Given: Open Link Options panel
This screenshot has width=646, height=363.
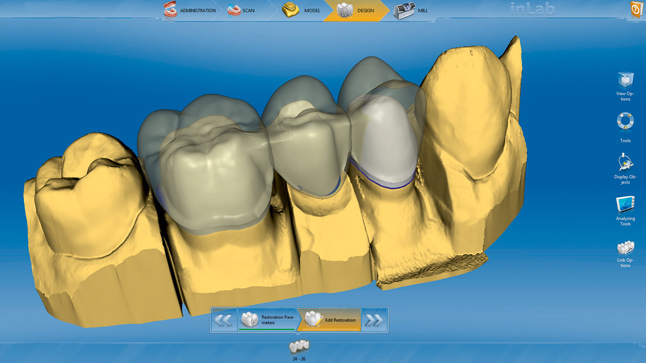Looking at the screenshot, I should pos(625,254).
